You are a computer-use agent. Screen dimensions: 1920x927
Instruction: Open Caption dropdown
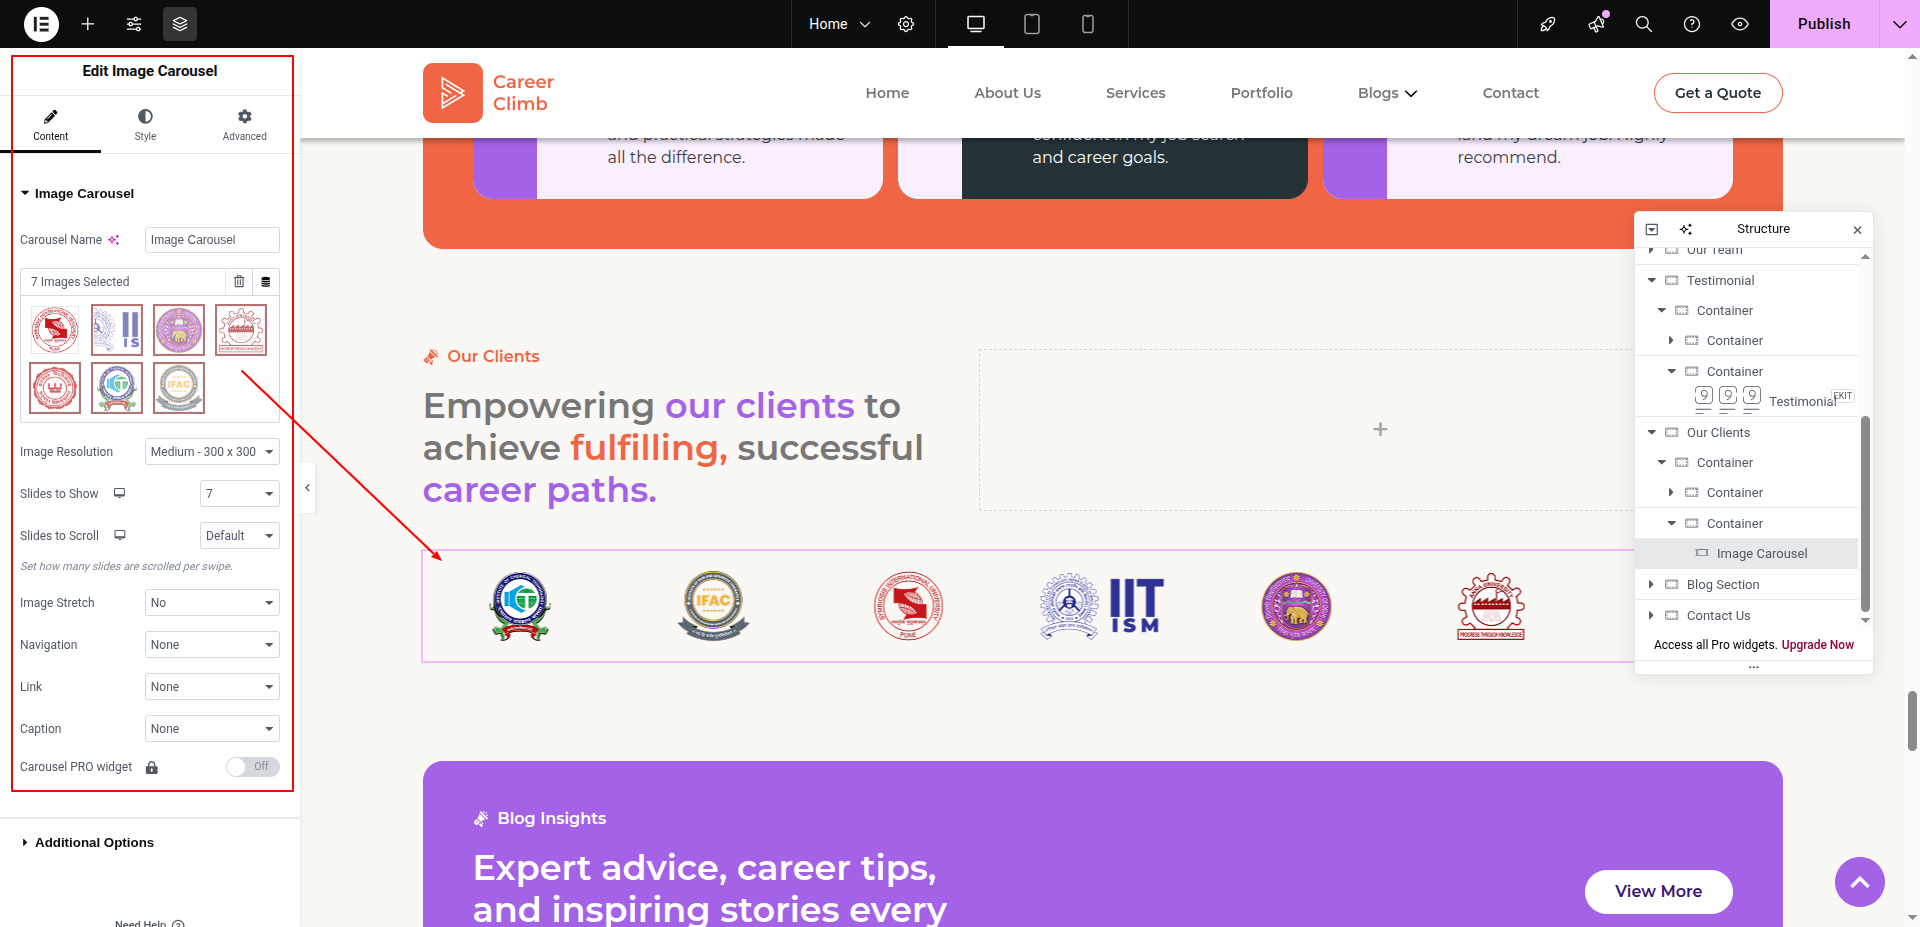[x=212, y=729]
